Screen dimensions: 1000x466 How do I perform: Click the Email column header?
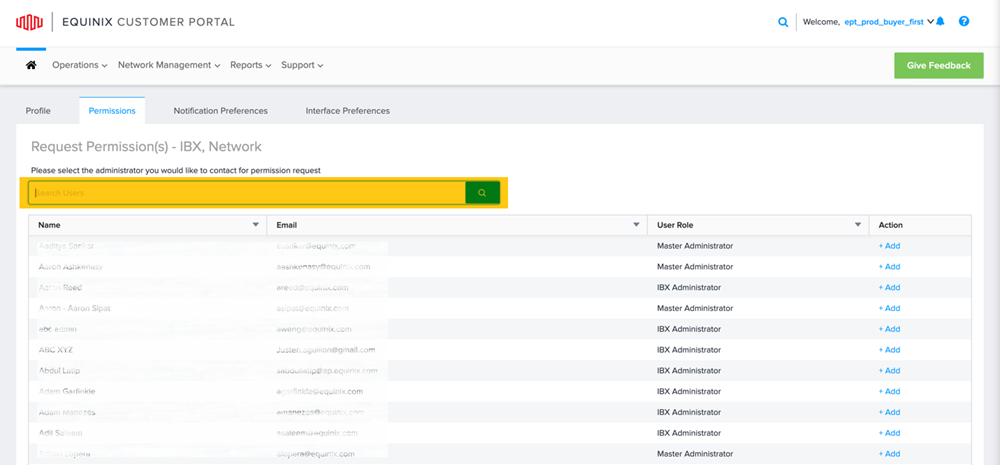[x=286, y=225]
